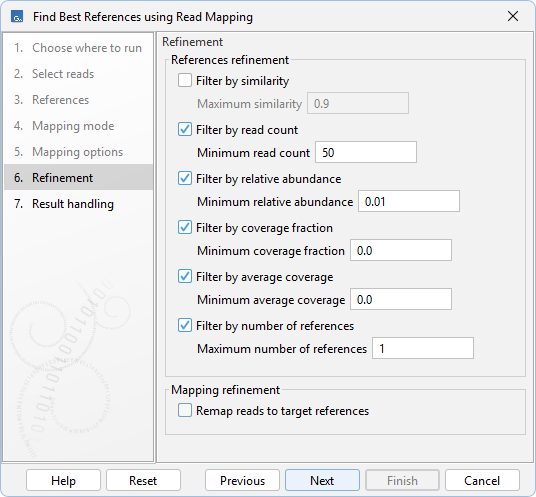Untick Filter by average coverage
Image resolution: width=536 pixels, height=497 pixels.
(185, 277)
